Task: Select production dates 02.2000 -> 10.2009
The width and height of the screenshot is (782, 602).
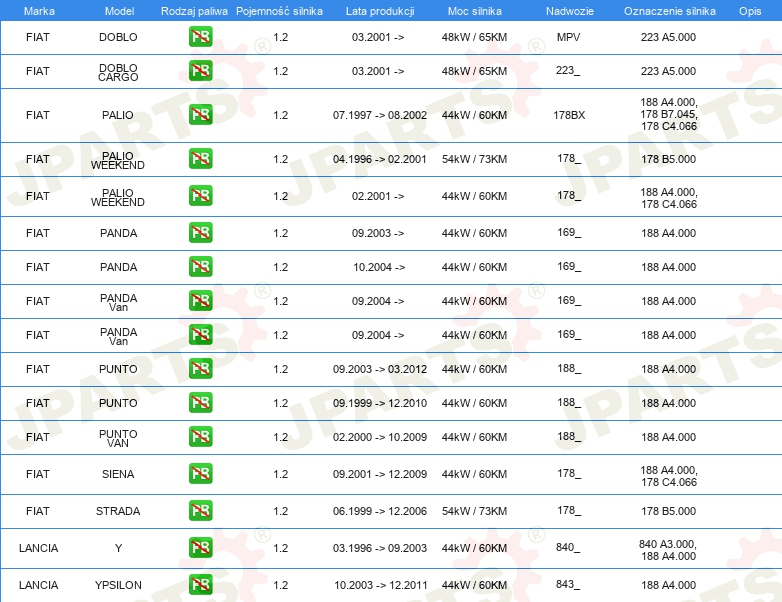Action: [380, 437]
